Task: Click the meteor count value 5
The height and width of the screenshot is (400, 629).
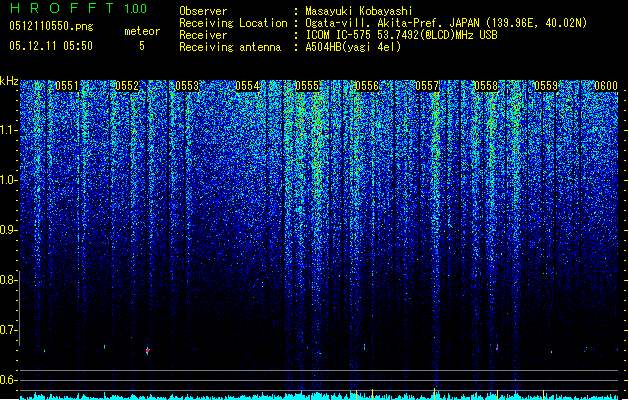Action: coord(142,46)
